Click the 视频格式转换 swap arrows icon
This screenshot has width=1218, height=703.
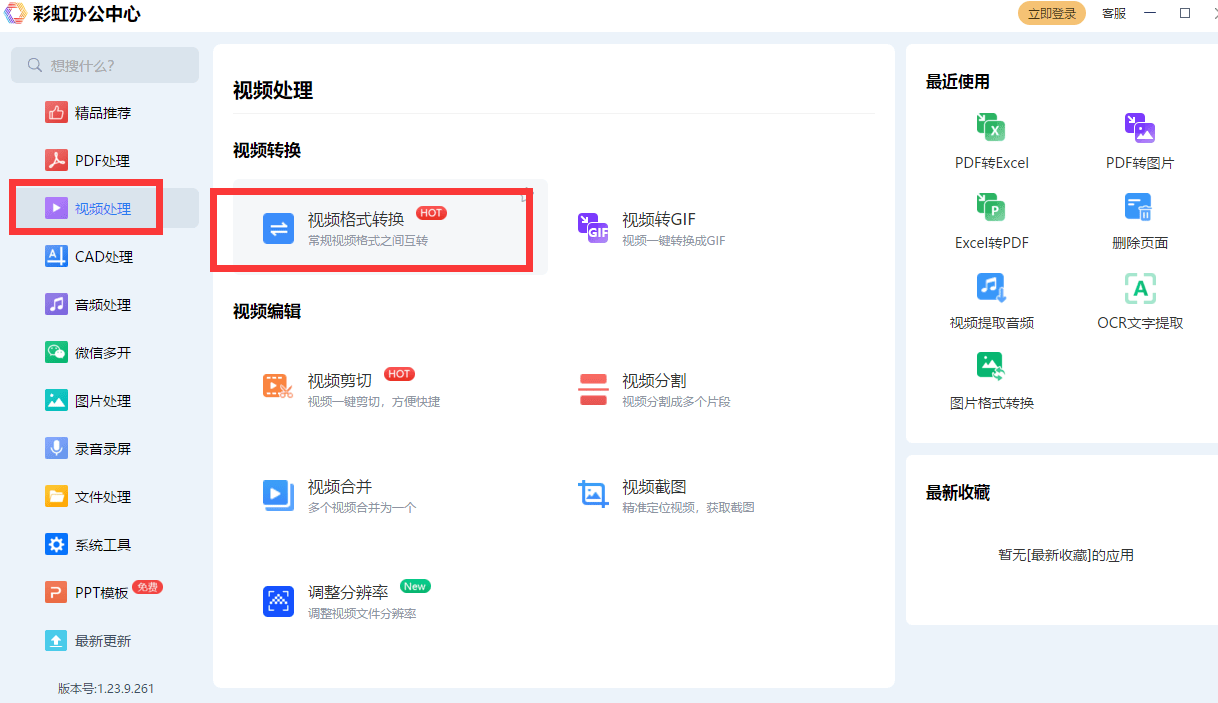click(278, 228)
